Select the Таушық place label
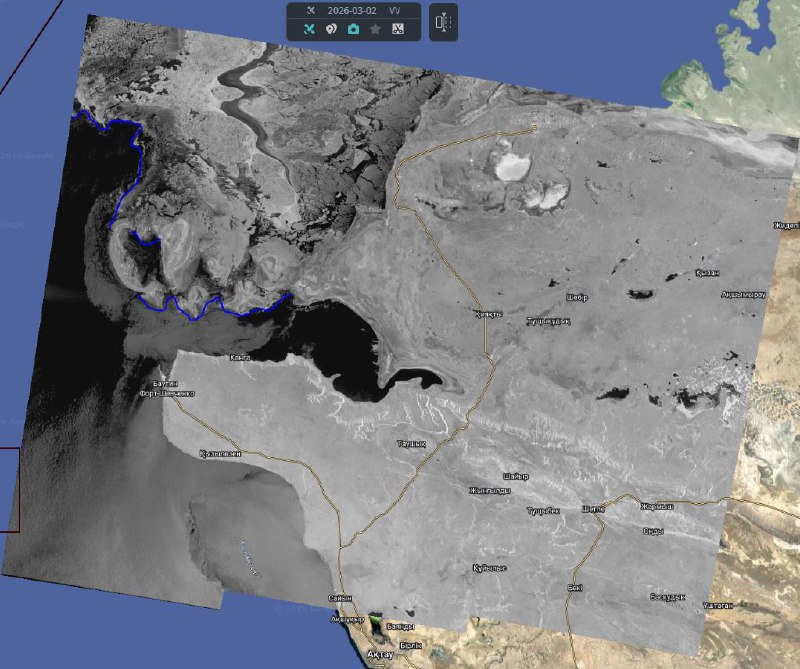This screenshot has height=669, width=800. [x=411, y=443]
